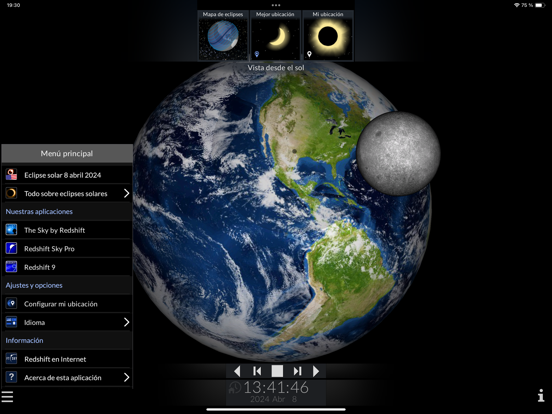Open the Idioma language option
The width and height of the screenshot is (552, 414).
67,322
